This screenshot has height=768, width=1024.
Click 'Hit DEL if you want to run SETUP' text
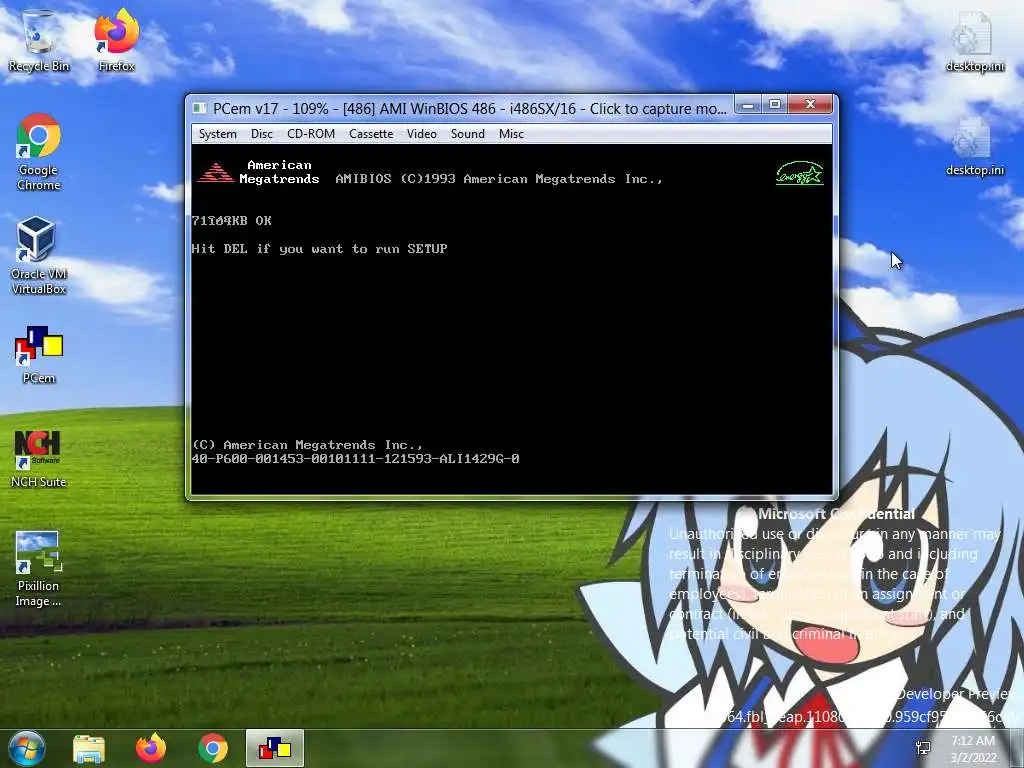coord(319,249)
